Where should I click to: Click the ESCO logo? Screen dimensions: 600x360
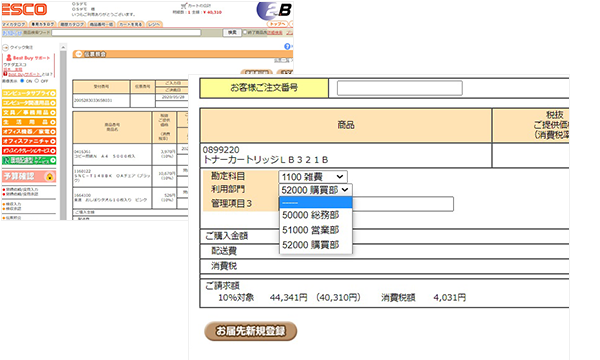tap(24, 9)
